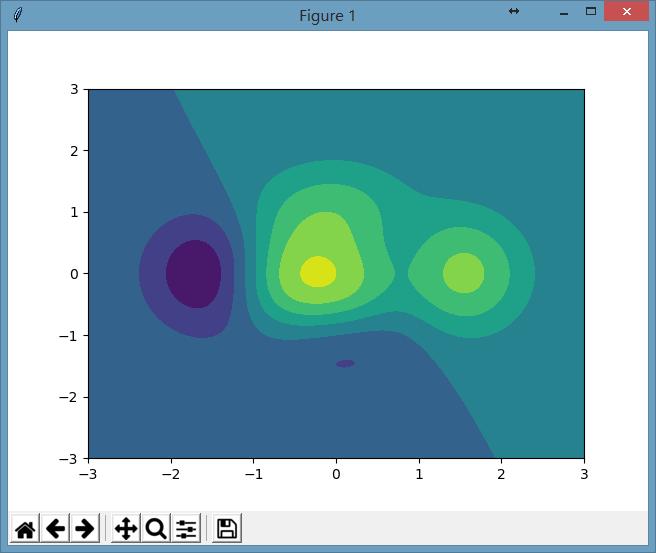
Task: Save the figure with floppy disk icon
Action: point(227,528)
